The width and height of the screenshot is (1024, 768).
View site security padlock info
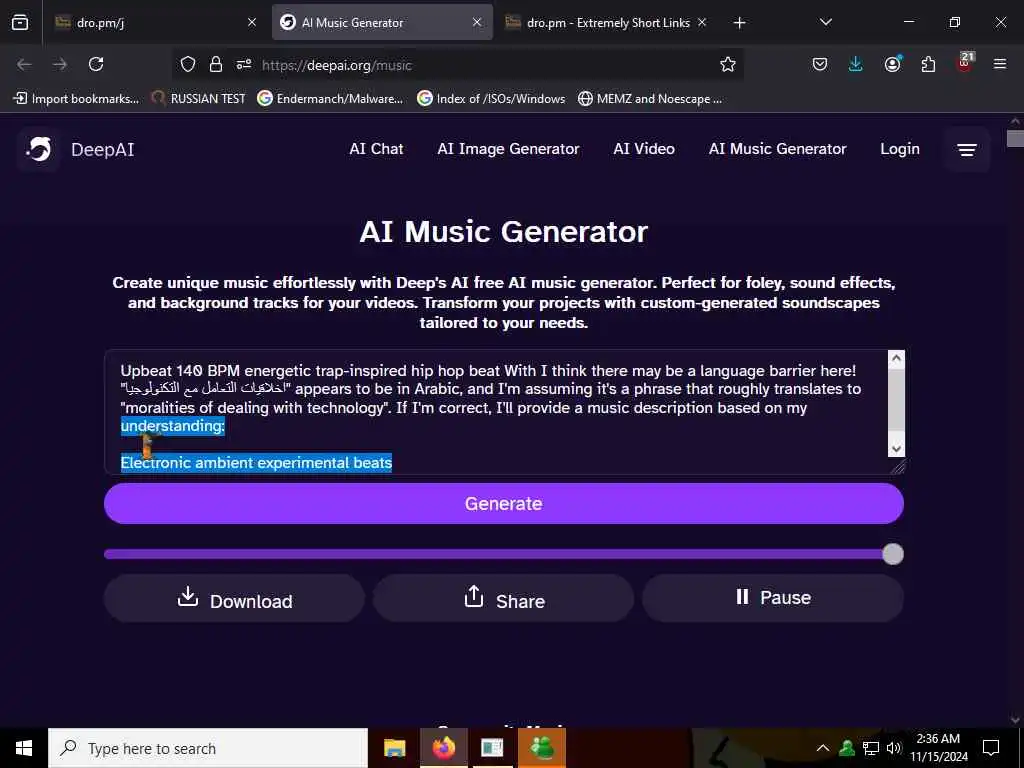coord(216,64)
